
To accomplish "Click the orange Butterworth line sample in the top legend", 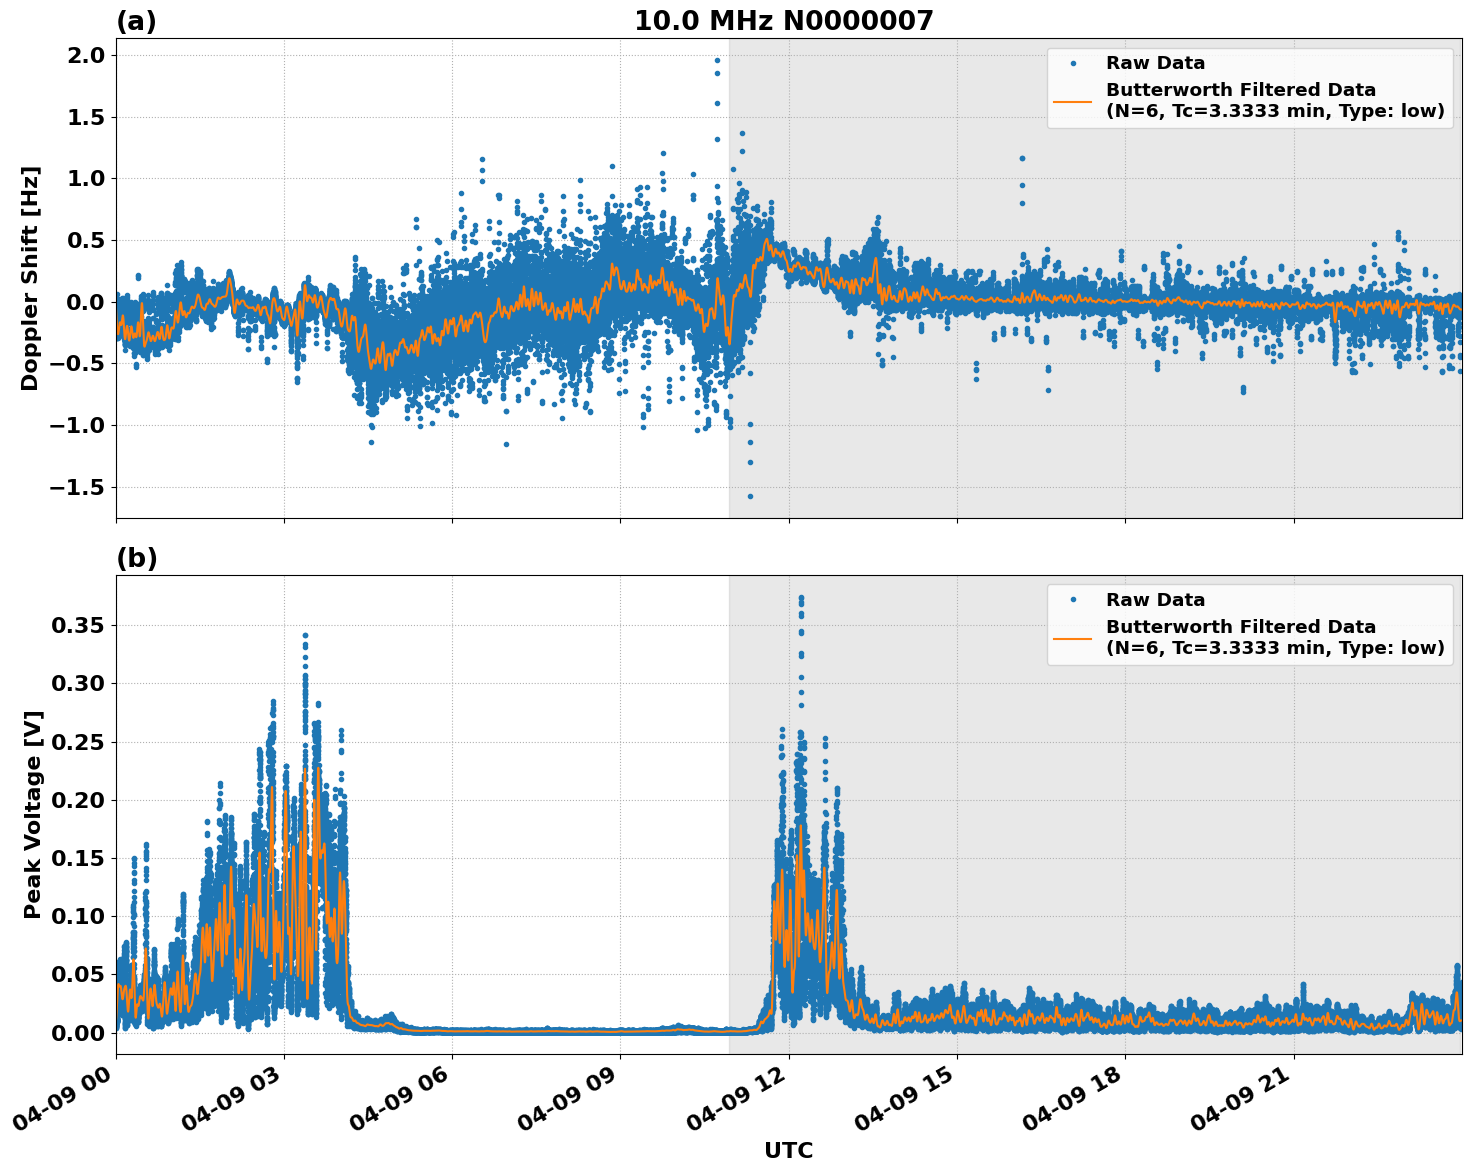I will [1073, 101].
